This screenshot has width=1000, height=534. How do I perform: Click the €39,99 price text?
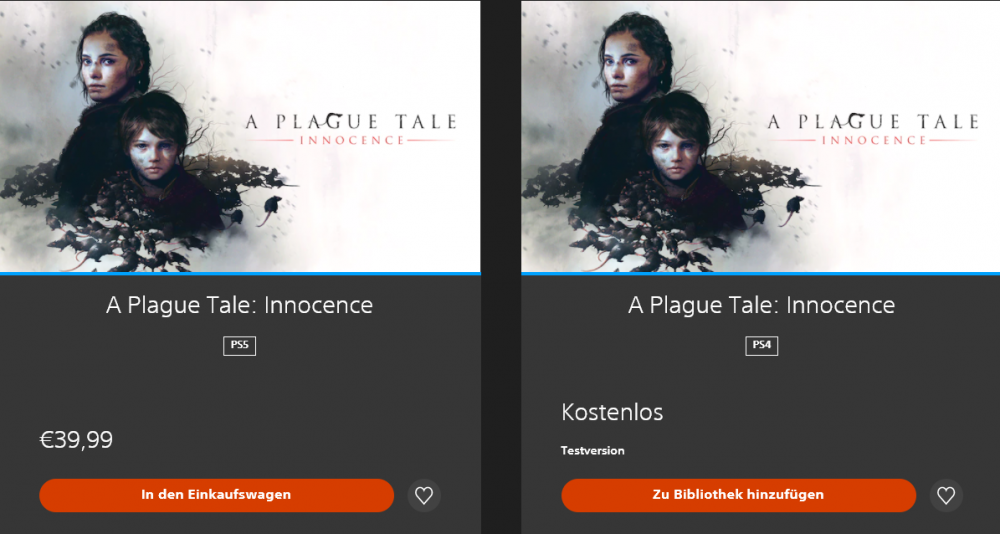tap(76, 439)
